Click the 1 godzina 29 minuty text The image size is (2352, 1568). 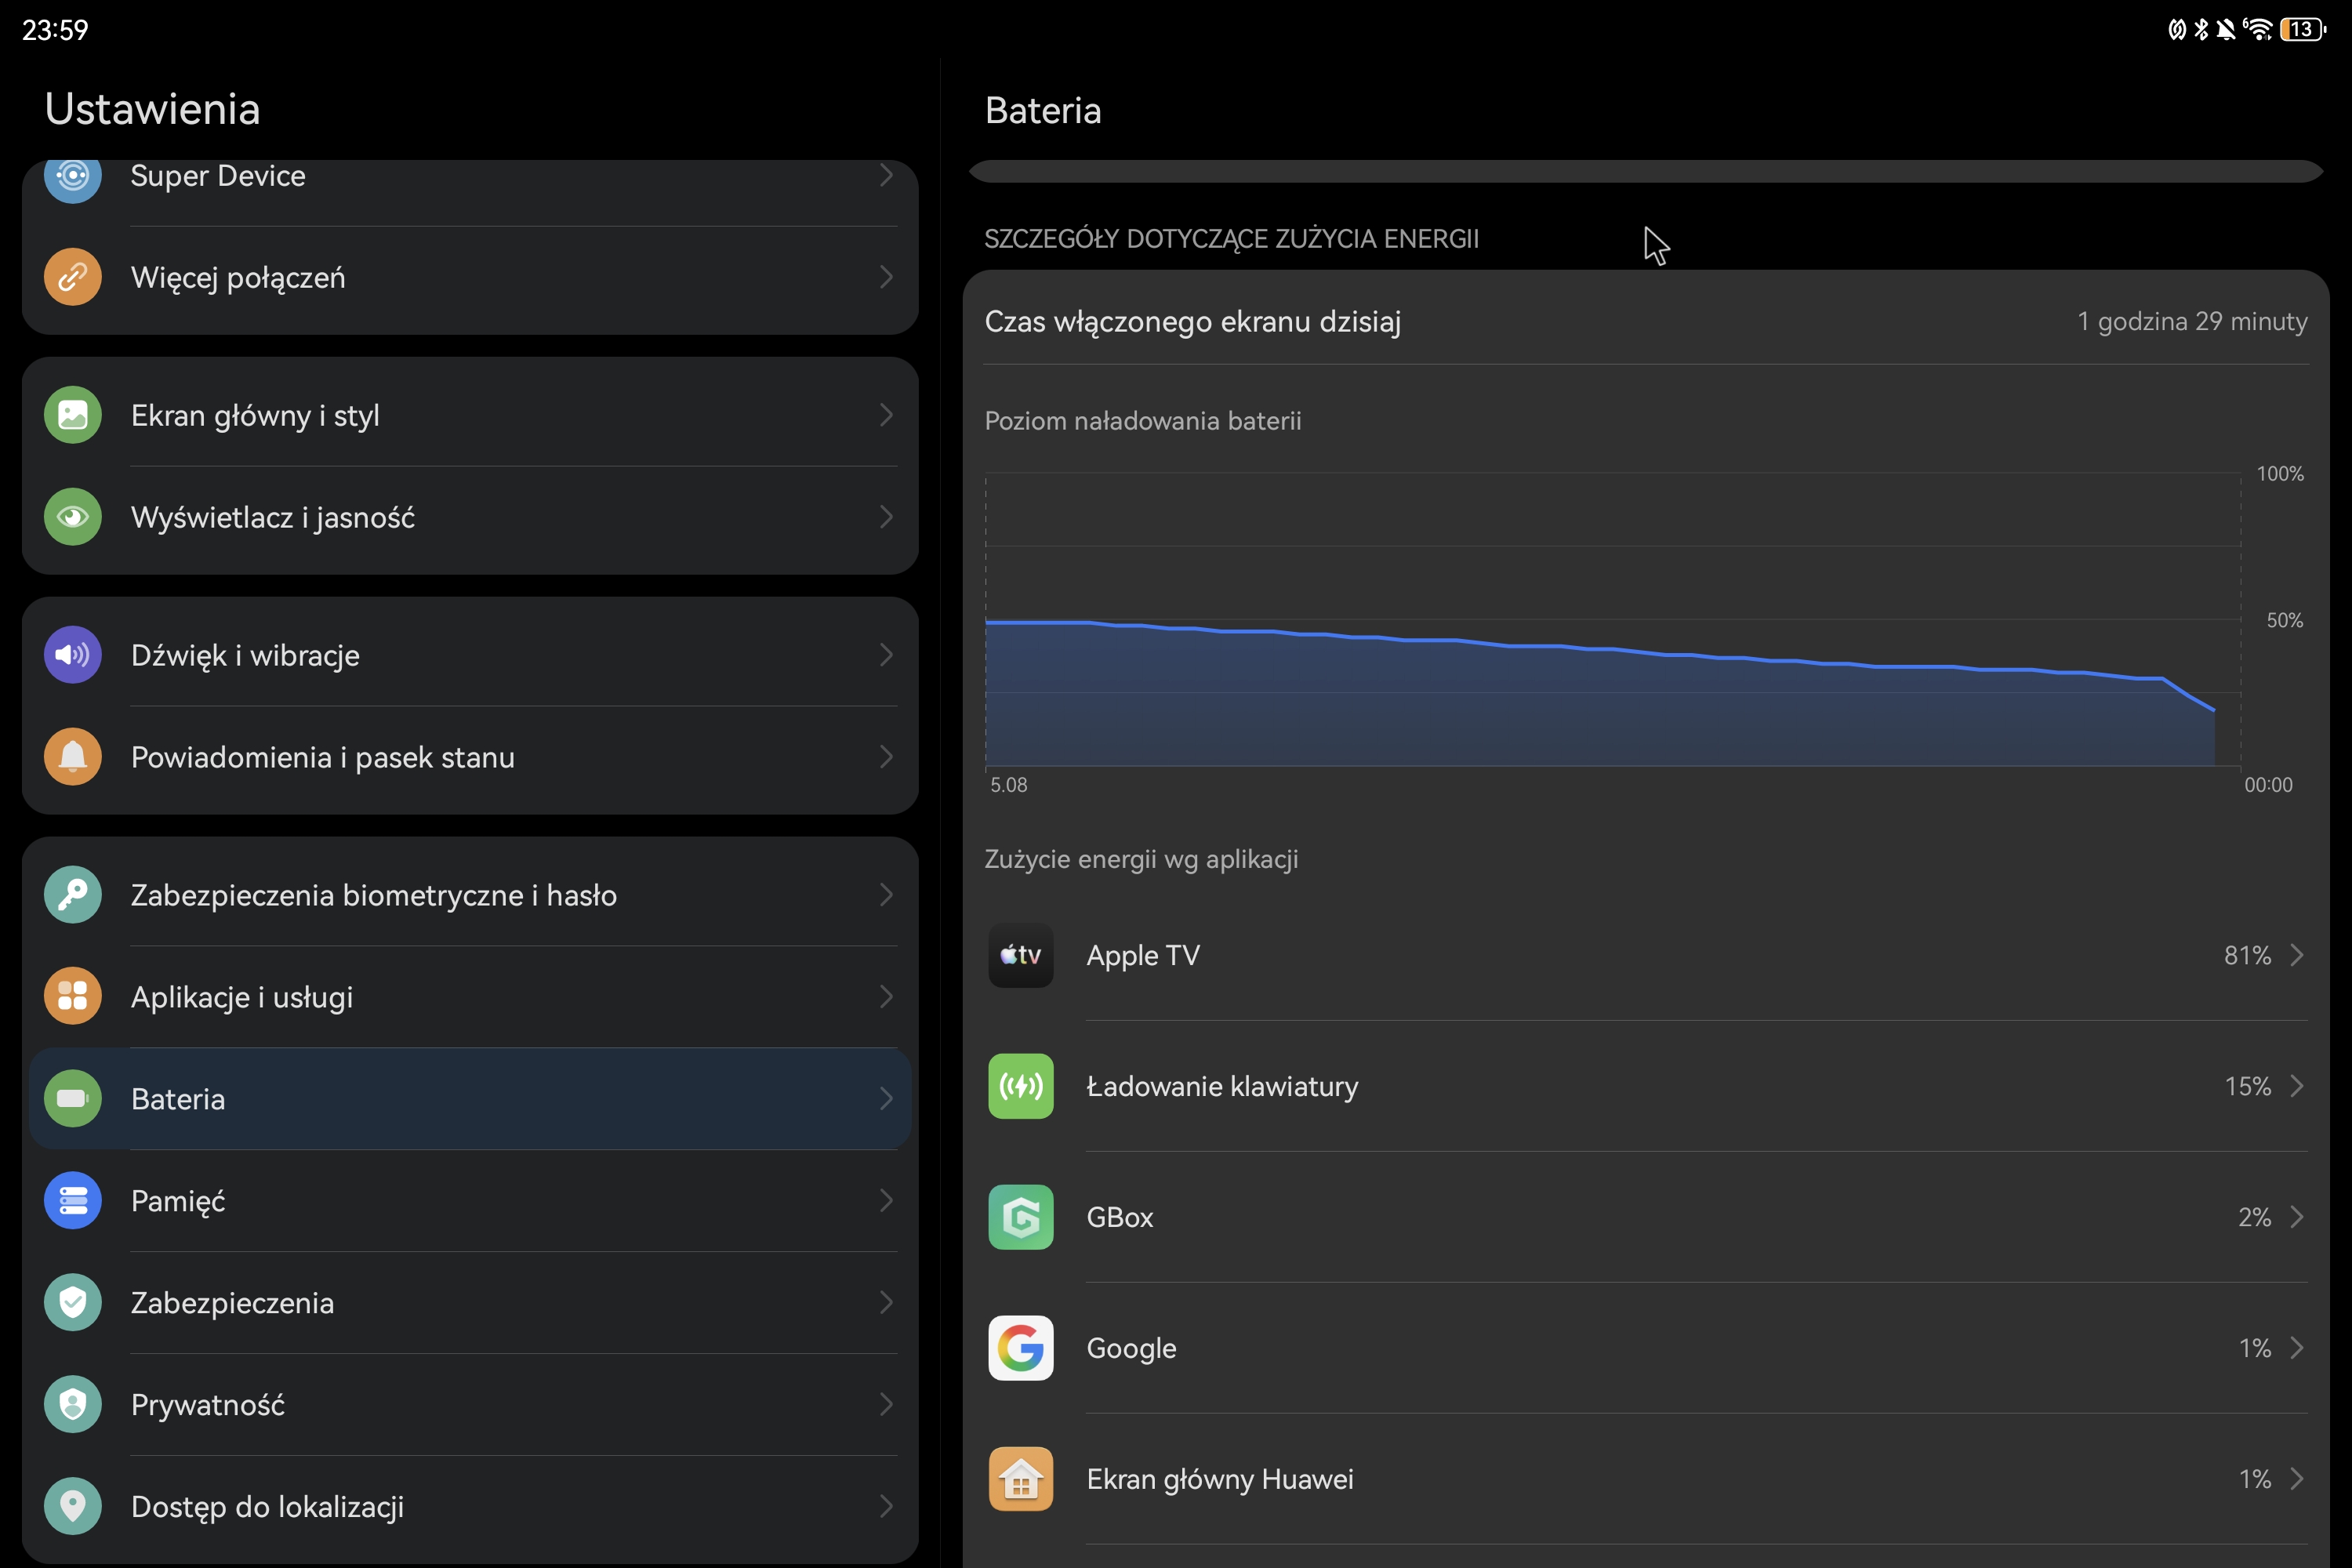[x=2192, y=322]
